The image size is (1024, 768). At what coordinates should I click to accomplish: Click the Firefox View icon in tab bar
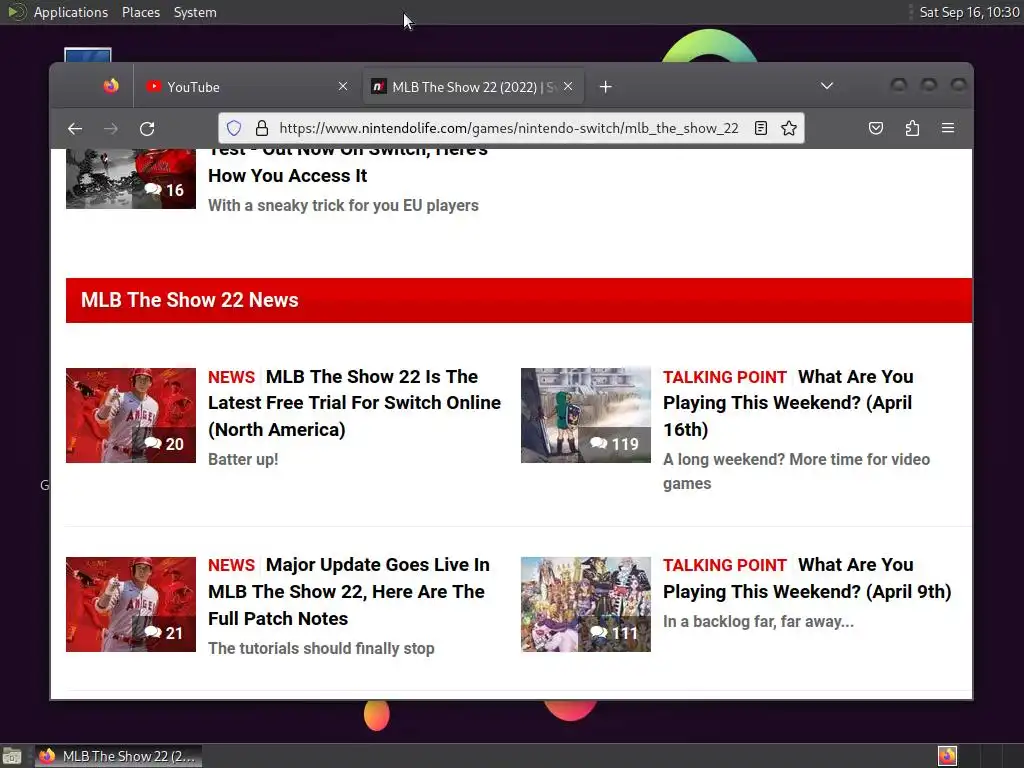pyautogui.click(x=111, y=86)
